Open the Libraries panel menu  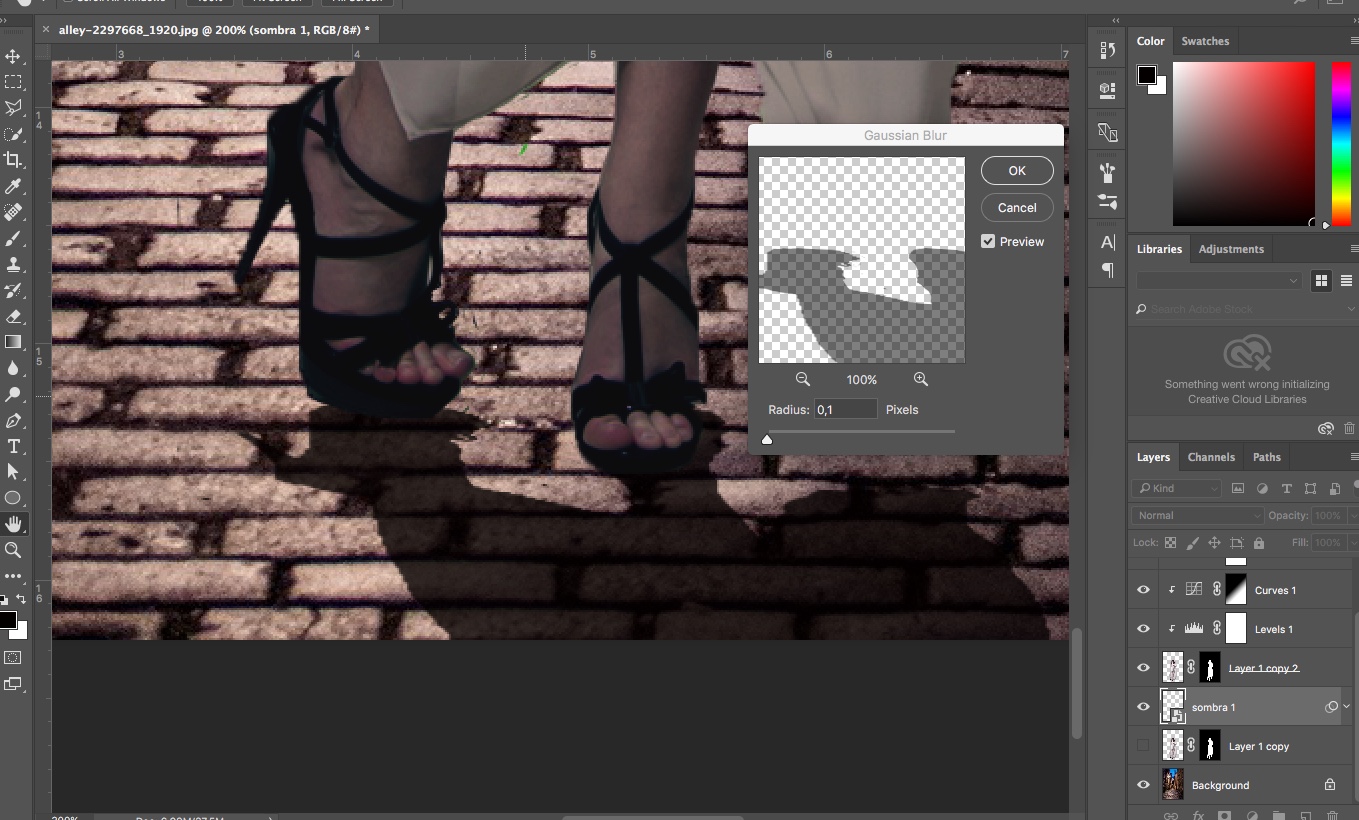(x=1354, y=249)
